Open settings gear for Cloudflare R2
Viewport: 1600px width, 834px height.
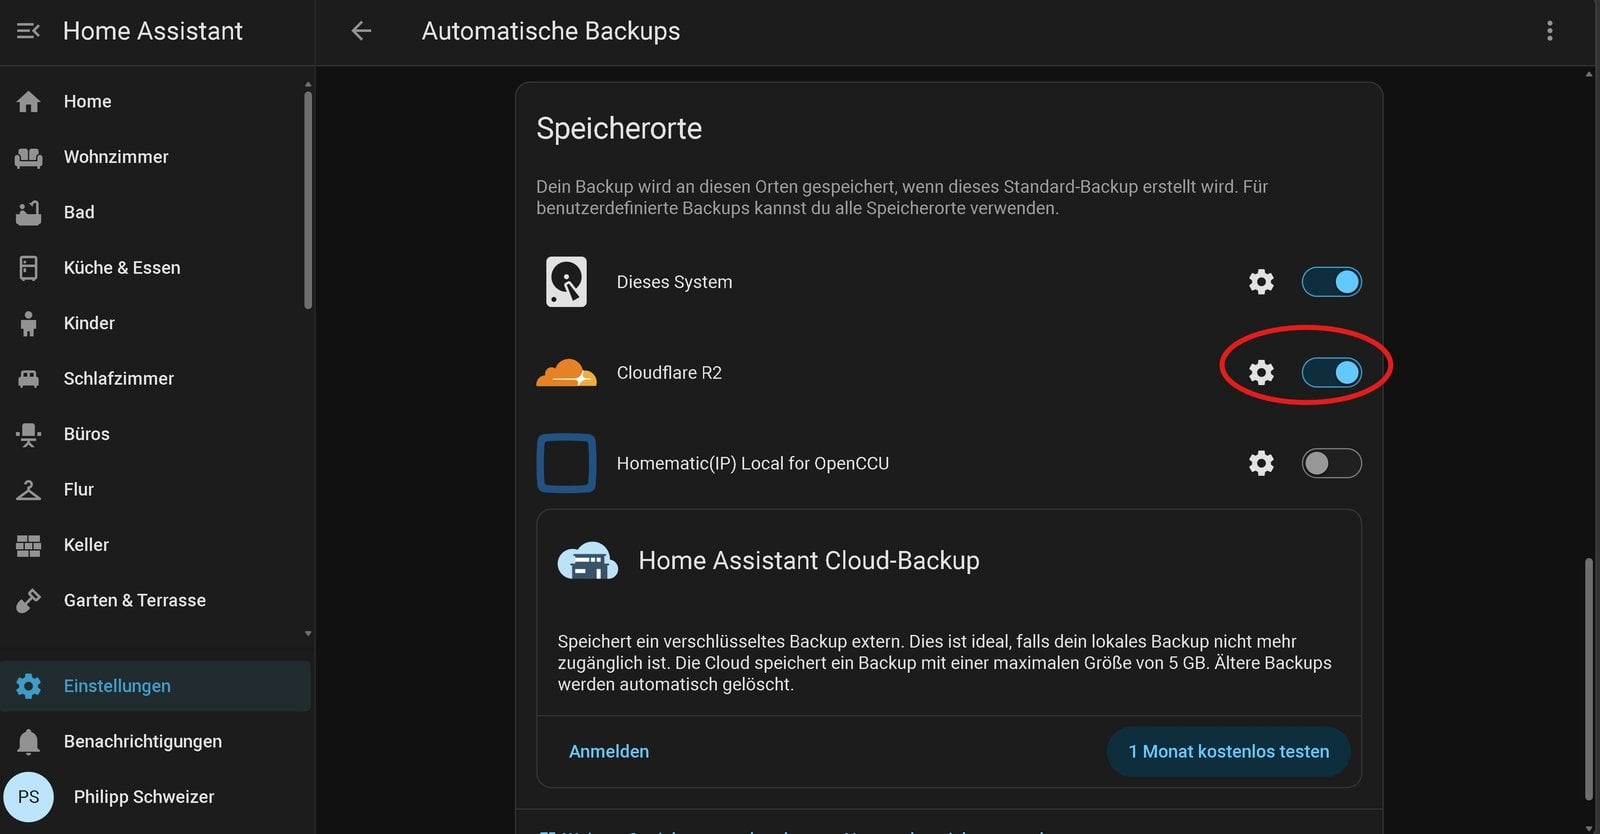pyautogui.click(x=1261, y=373)
